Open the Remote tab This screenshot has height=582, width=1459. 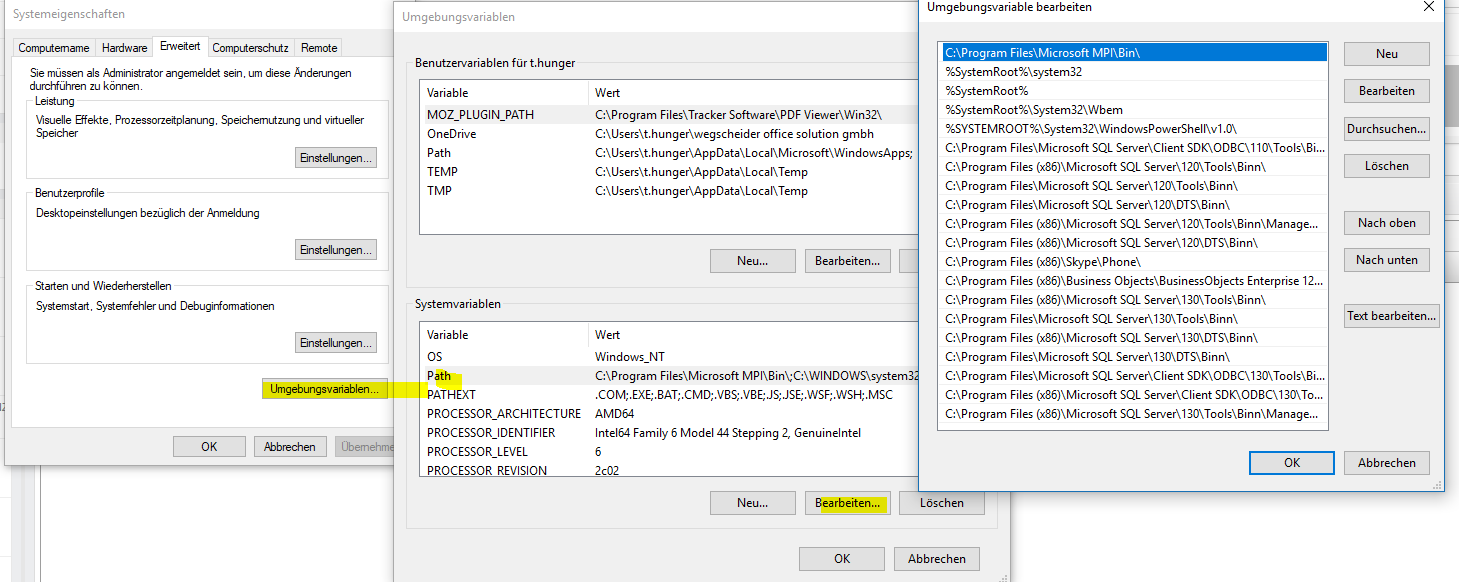[319, 48]
